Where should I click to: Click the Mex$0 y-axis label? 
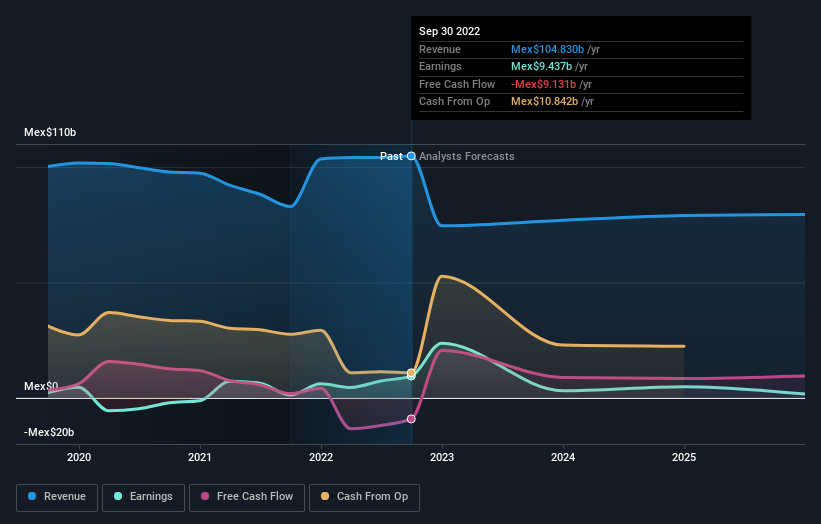(41, 386)
